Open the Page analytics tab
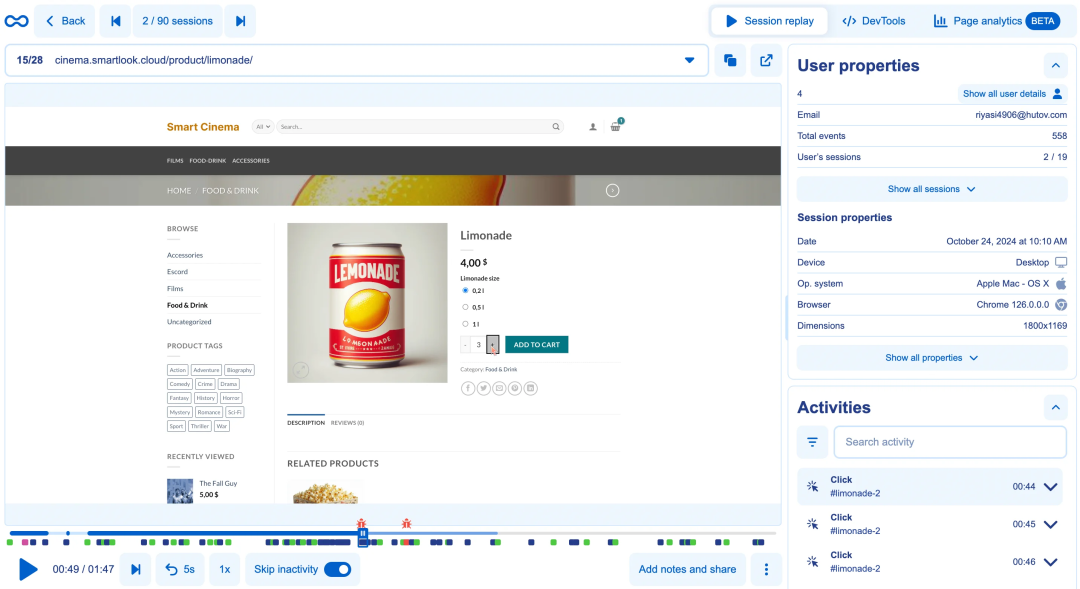This screenshot has width=1080, height=589. point(995,21)
